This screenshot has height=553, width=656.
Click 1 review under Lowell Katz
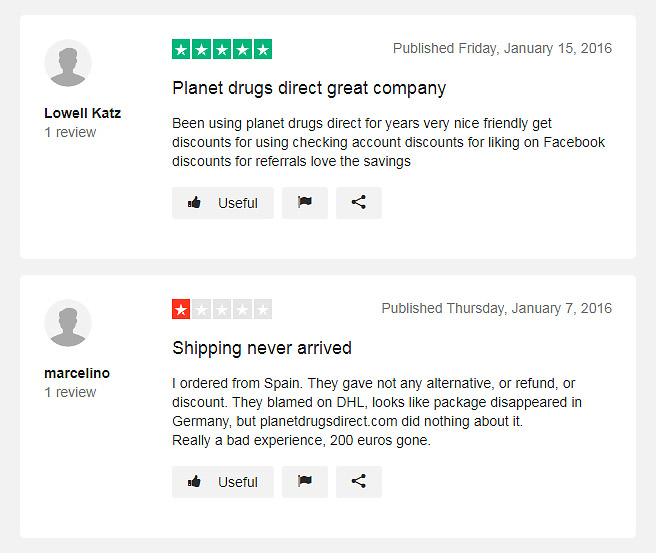[x=70, y=132]
